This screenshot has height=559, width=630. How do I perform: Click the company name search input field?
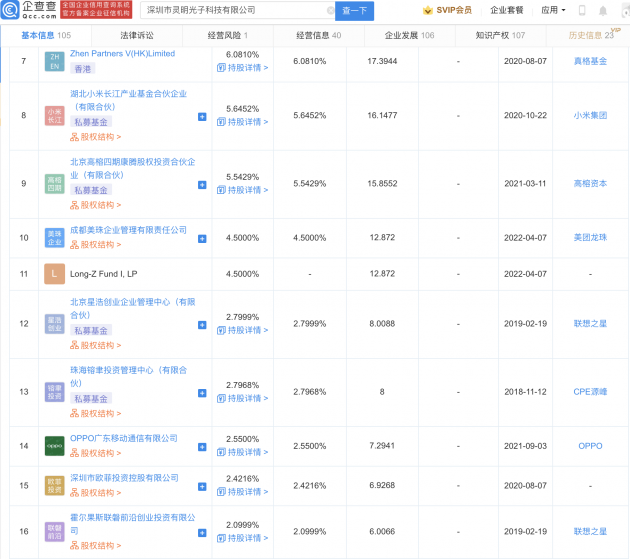coord(237,10)
